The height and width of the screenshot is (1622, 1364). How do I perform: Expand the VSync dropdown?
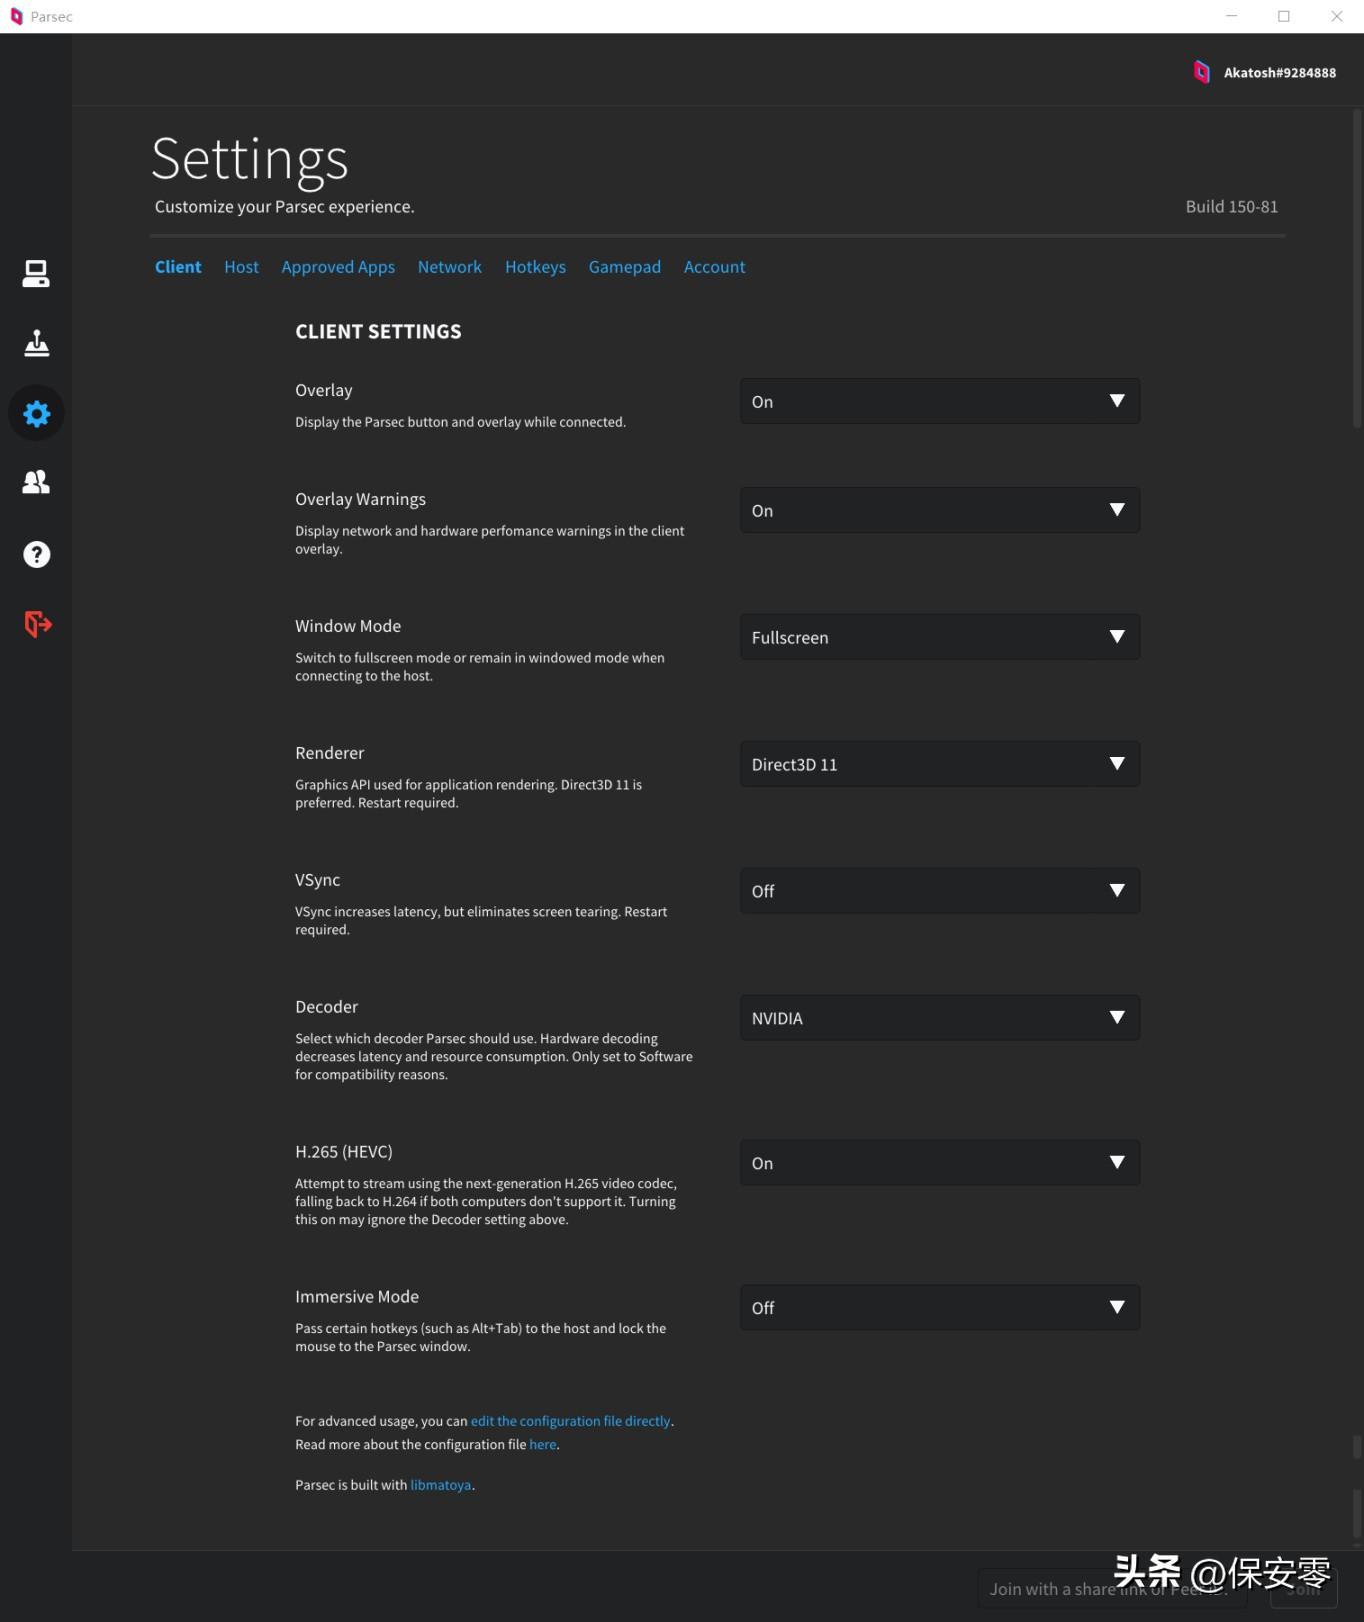click(x=939, y=891)
